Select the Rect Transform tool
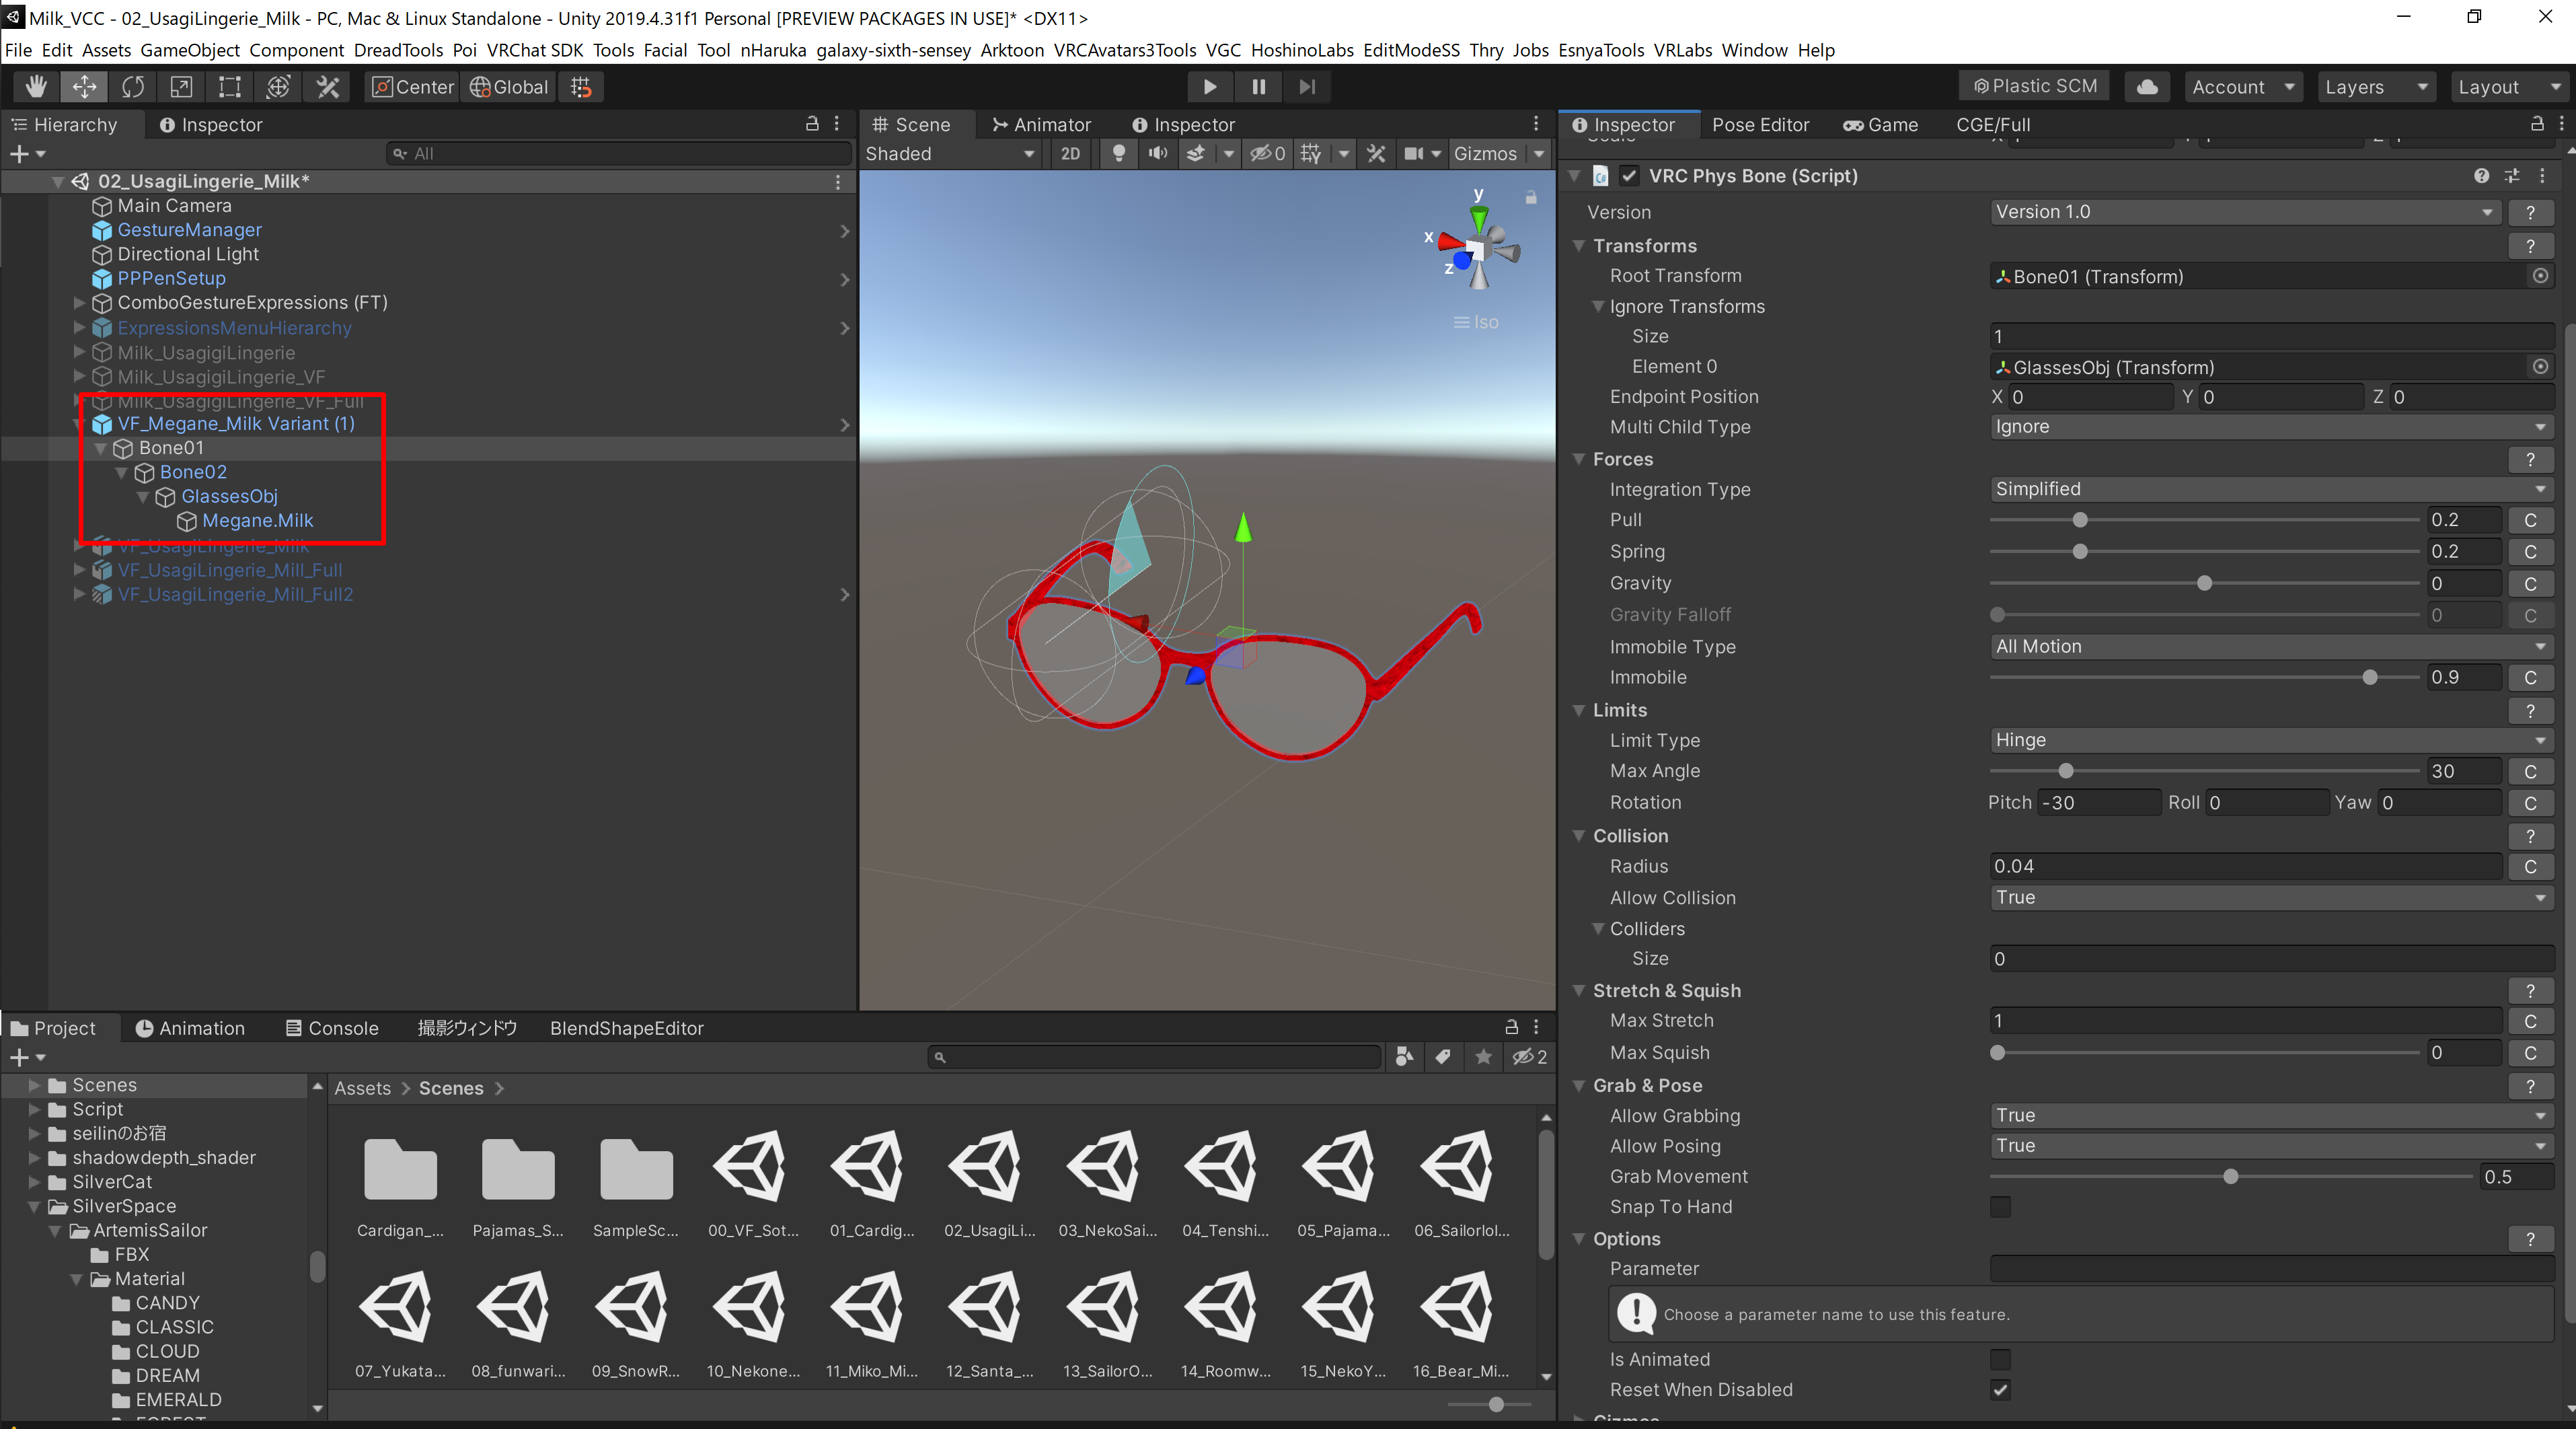The width and height of the screenshot is (2576, 1429). (229, 87)
